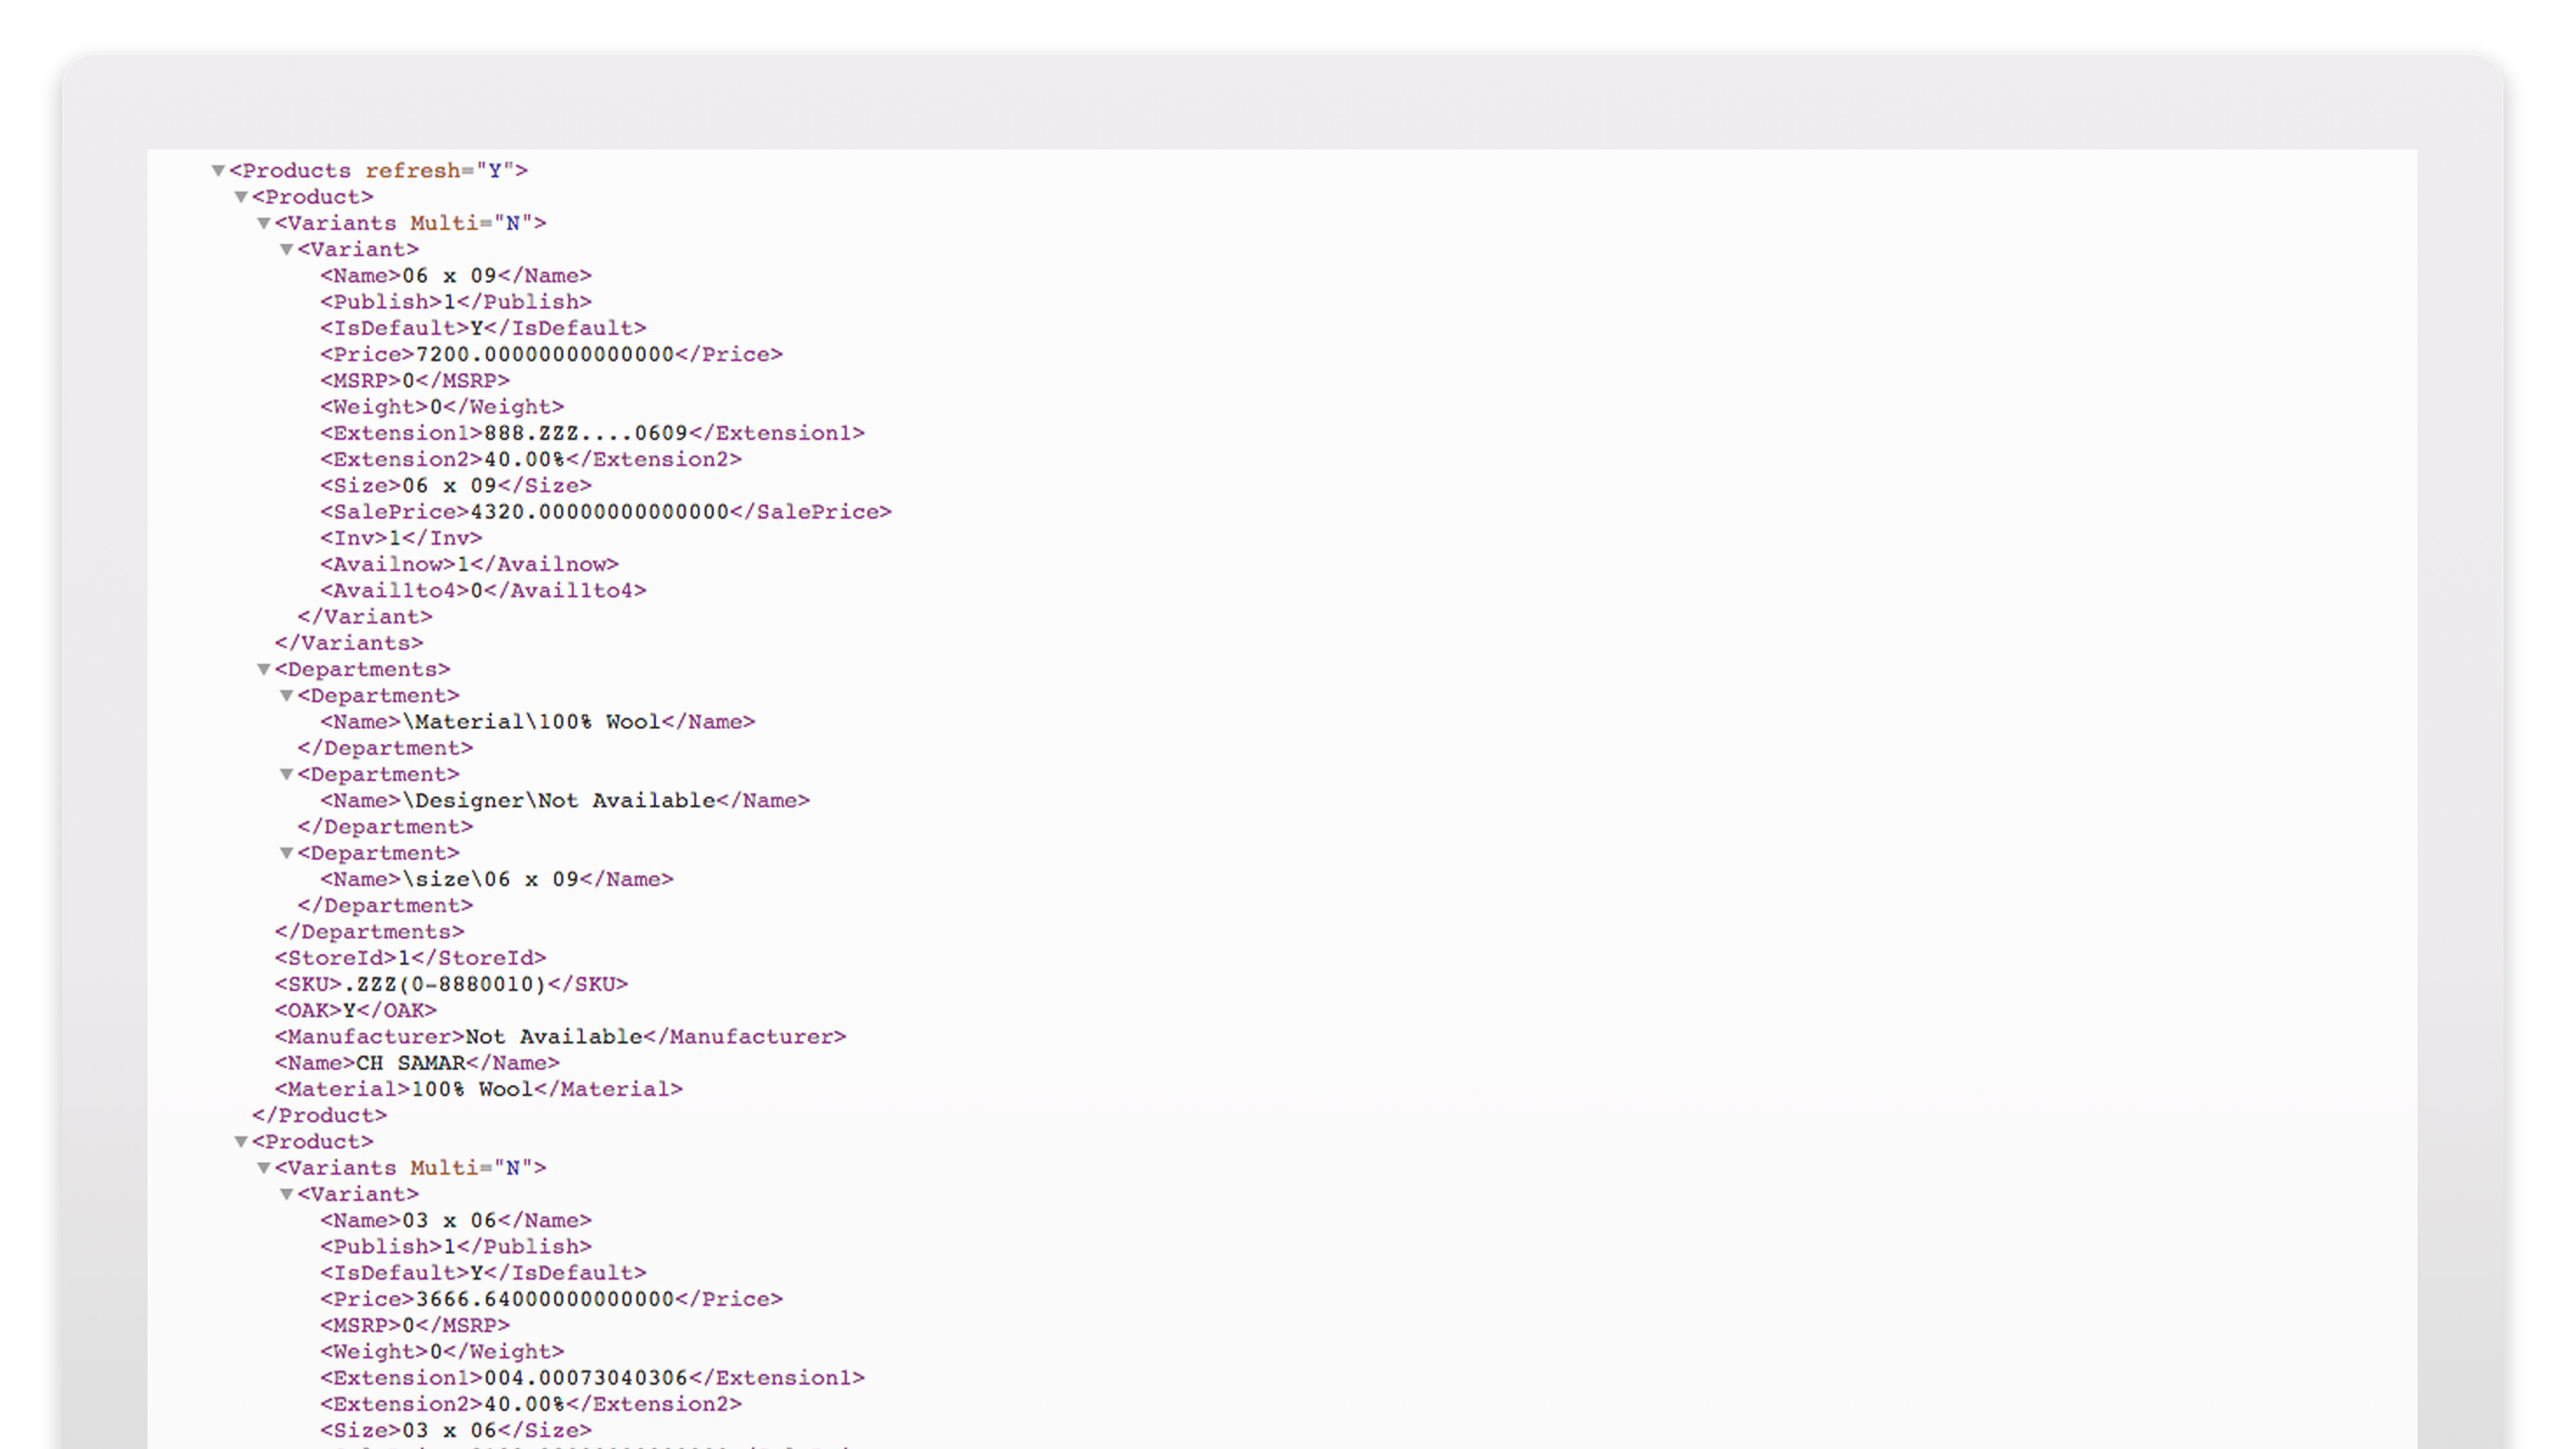Collapse the second Variants Multi="N" node
Viewport: 2576px width, 1449px height.
[x=264, y=1168]
